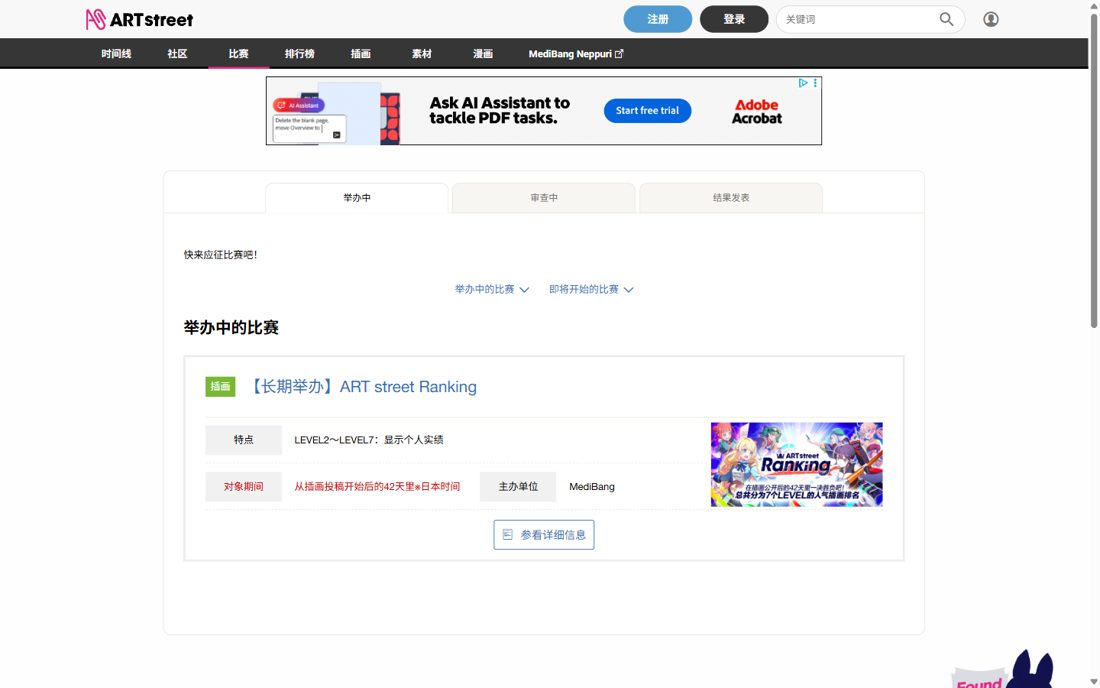Select the 比赛 menu item
This screenshot has width=1100, height=688.
[x=239, y=54]
